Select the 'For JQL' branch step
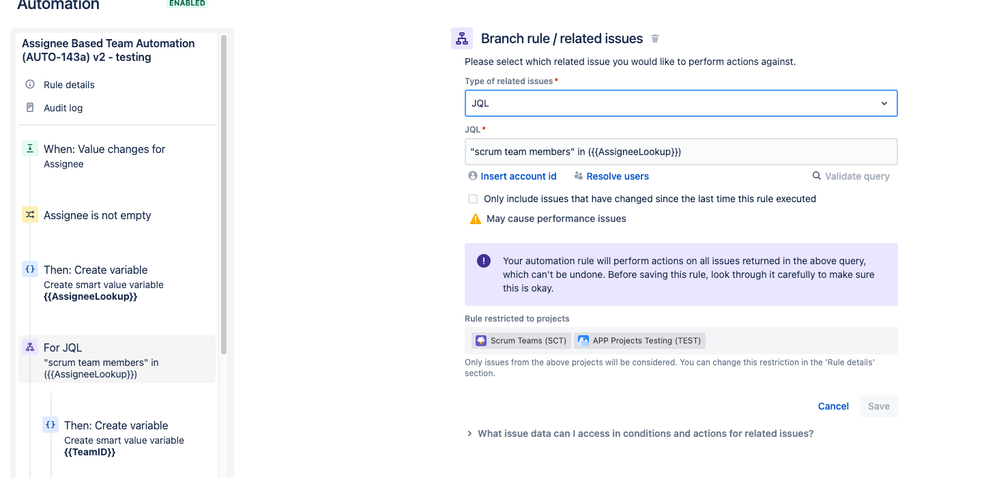This screenshot has height=478, width=999. tap(117, 359)
